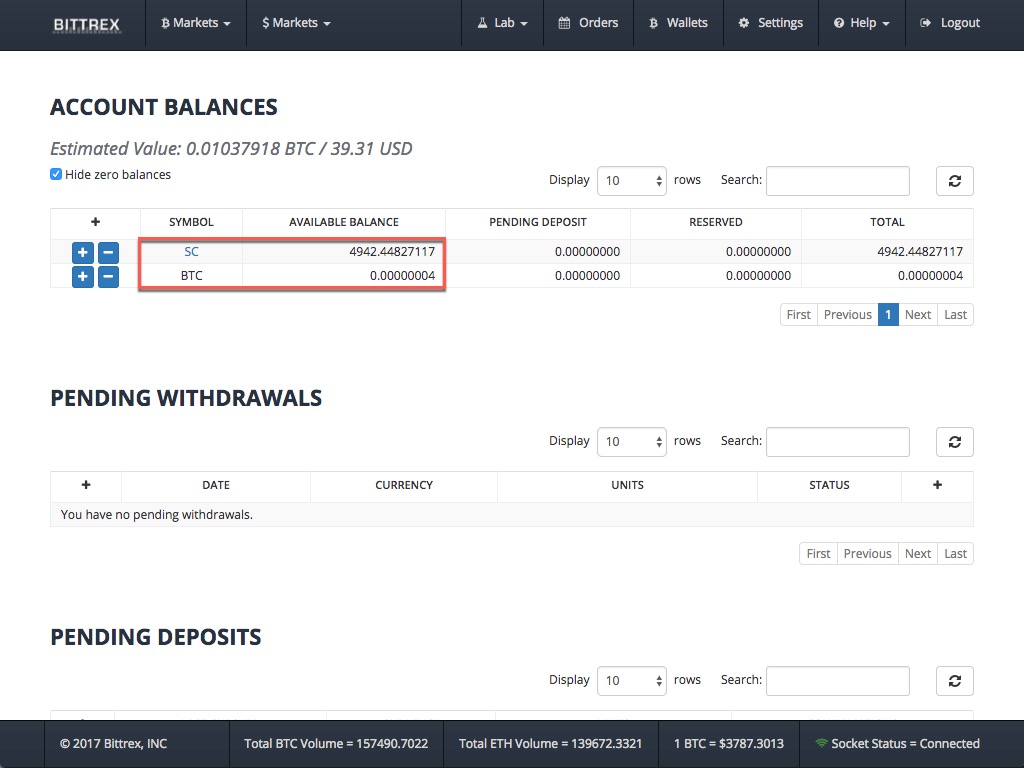1024x768 pixels.
Task: Open the withdraw dialog for BTC
Action: 108,276
